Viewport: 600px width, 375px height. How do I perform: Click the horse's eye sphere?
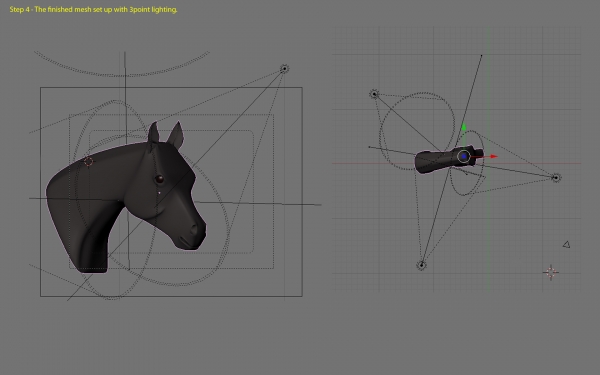159,179
